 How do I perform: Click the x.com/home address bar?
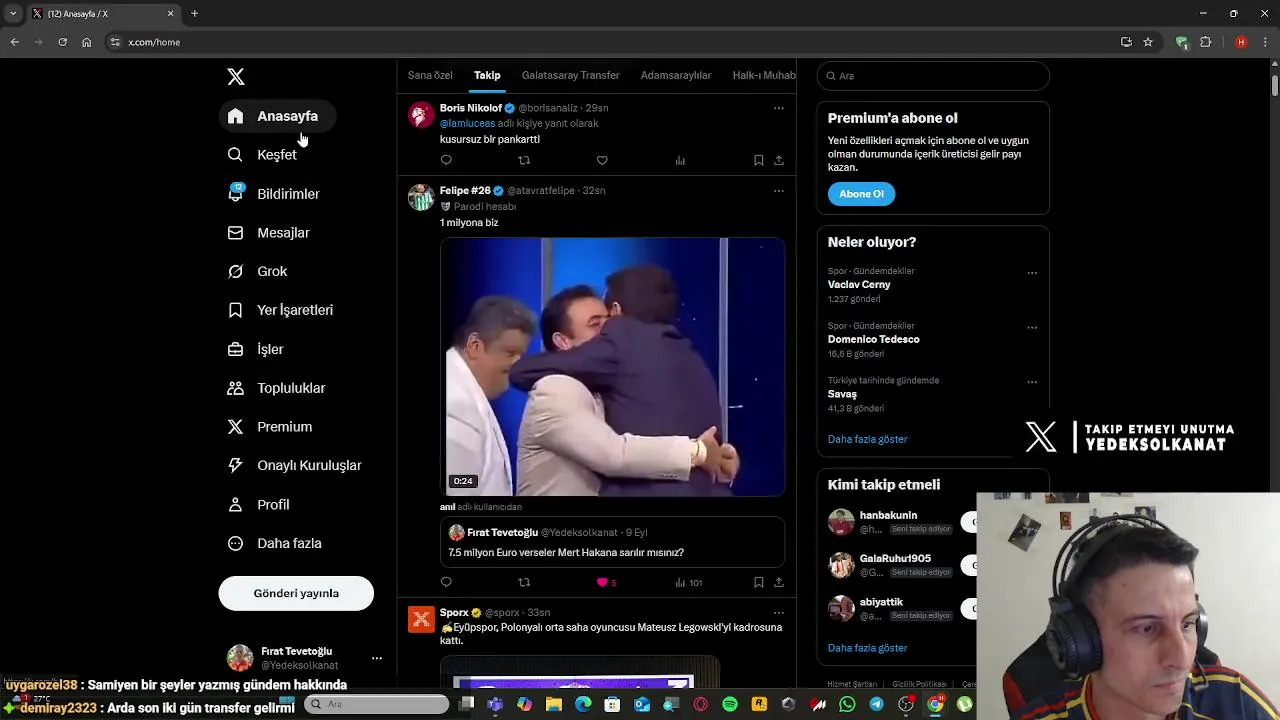(610, 42)
